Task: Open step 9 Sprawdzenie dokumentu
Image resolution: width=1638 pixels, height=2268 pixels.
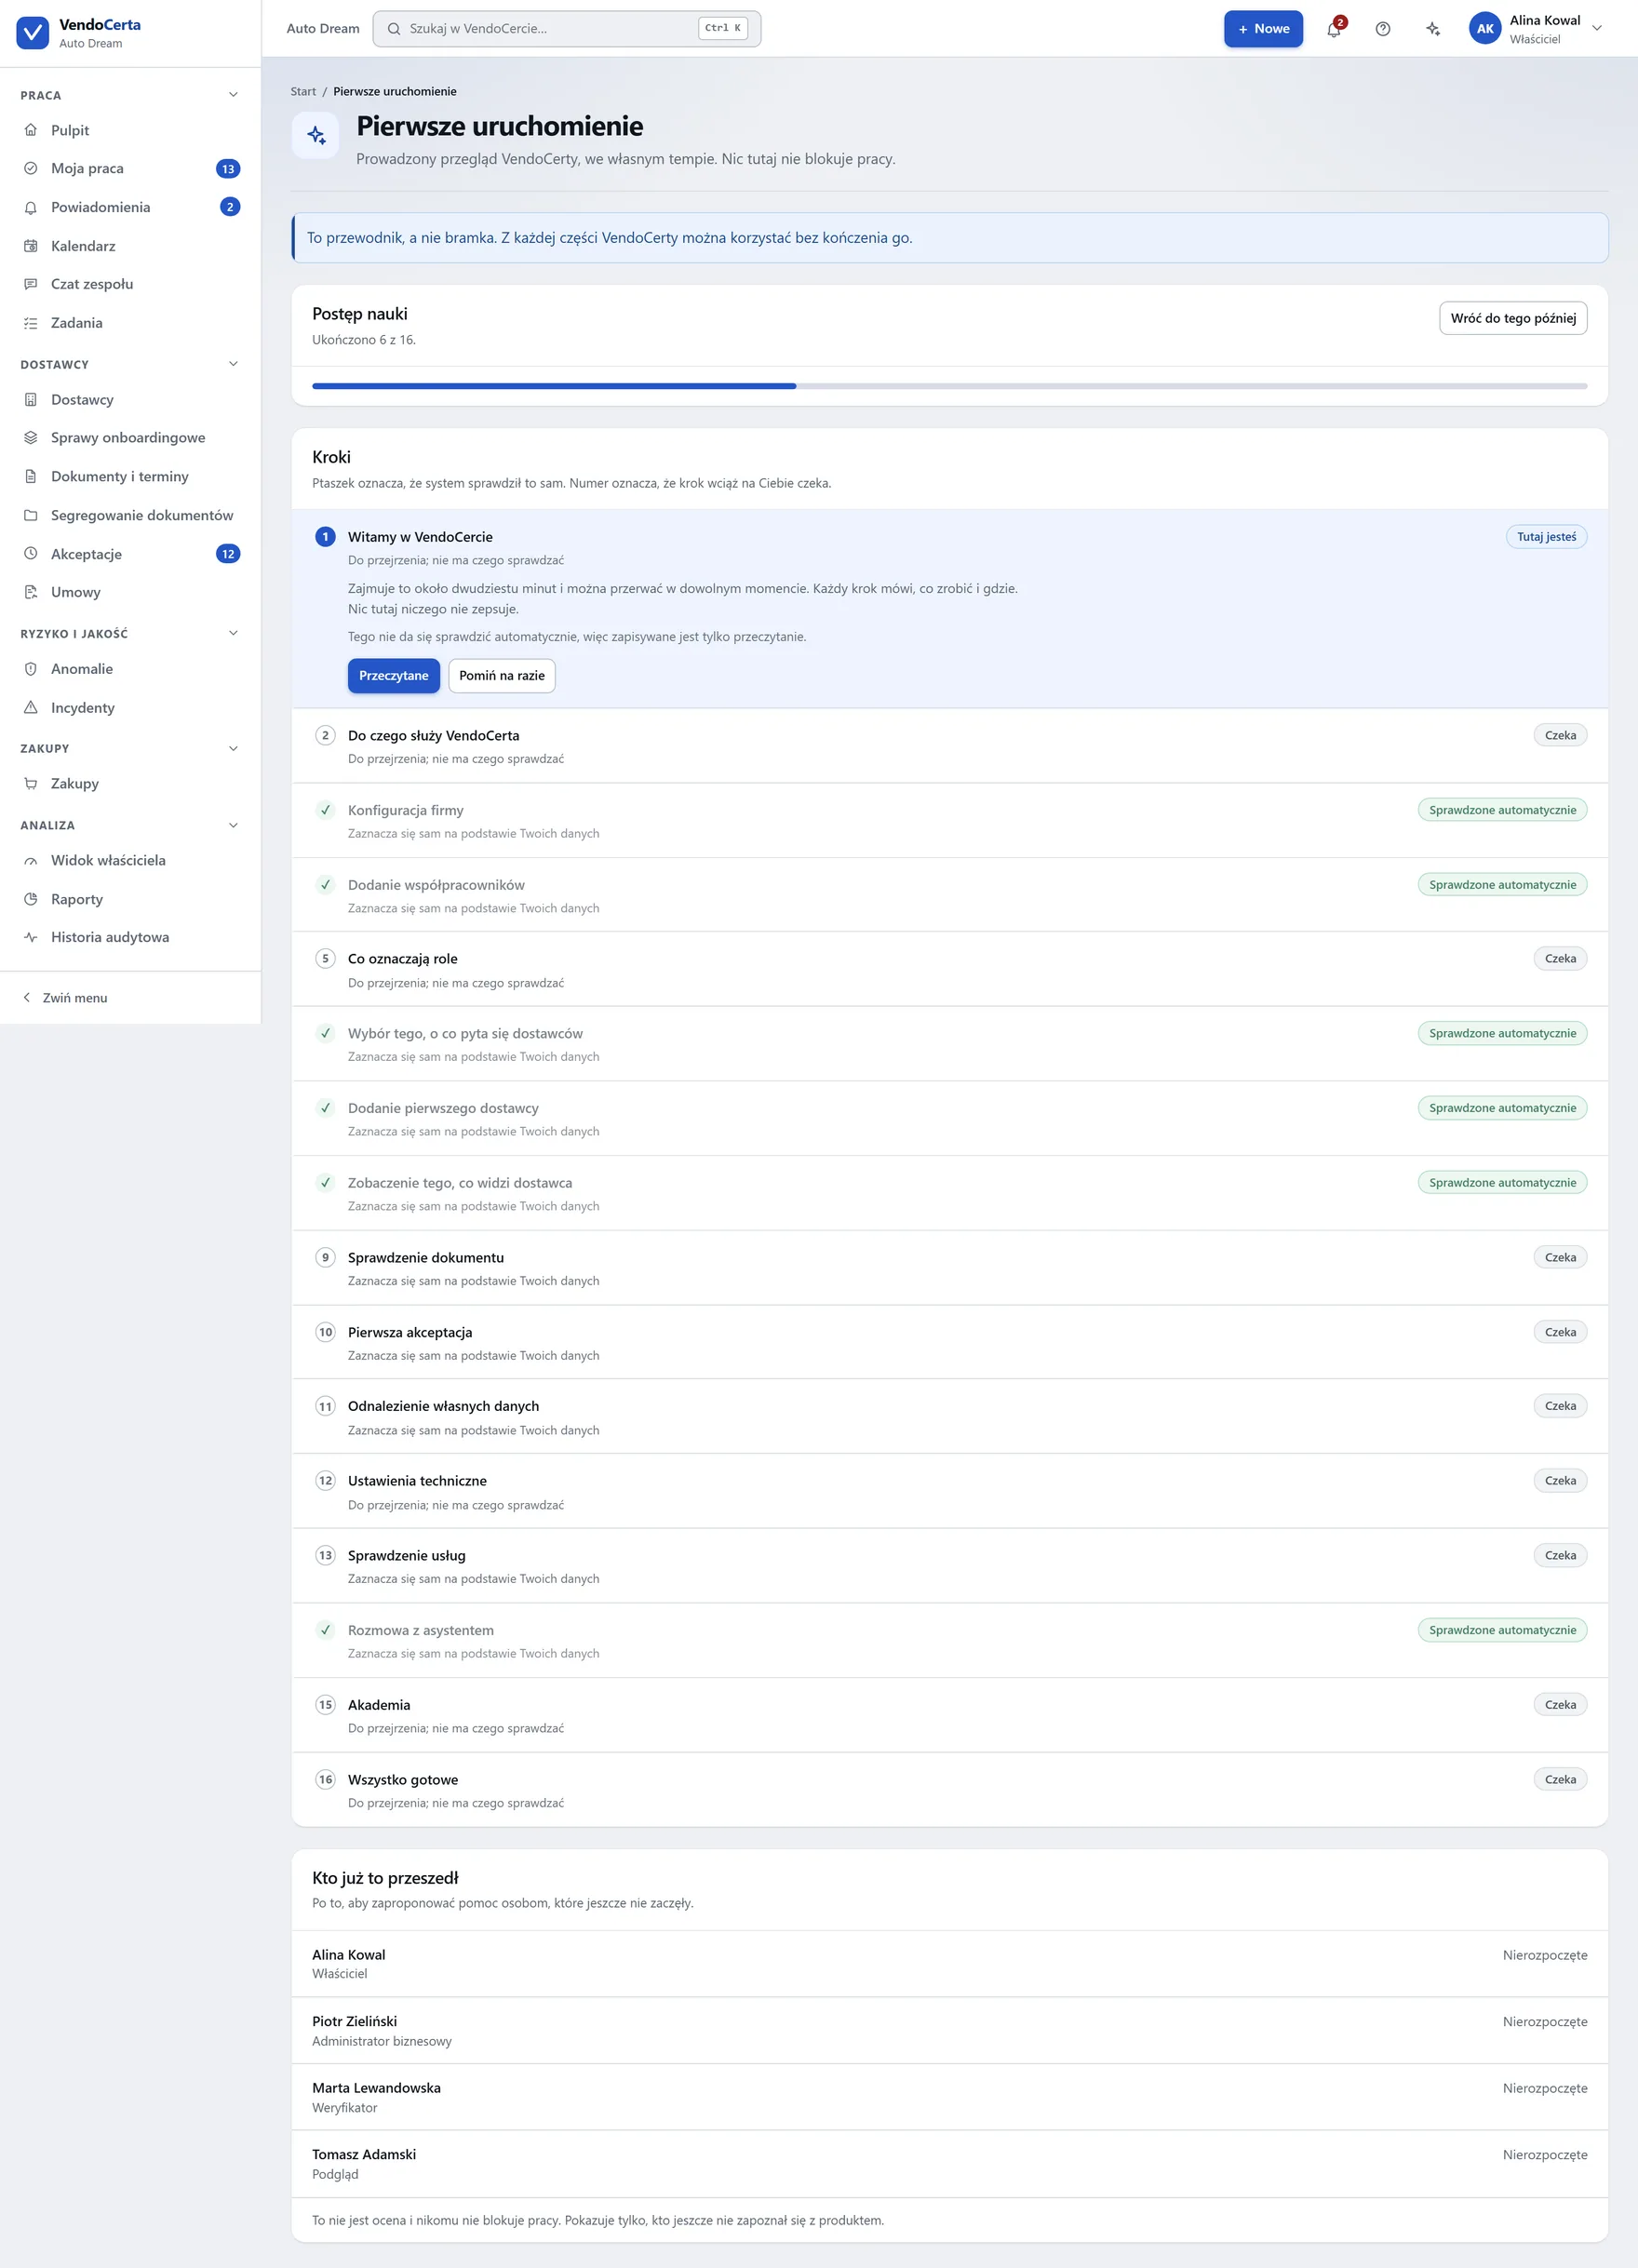Action: click(949, 1268)
